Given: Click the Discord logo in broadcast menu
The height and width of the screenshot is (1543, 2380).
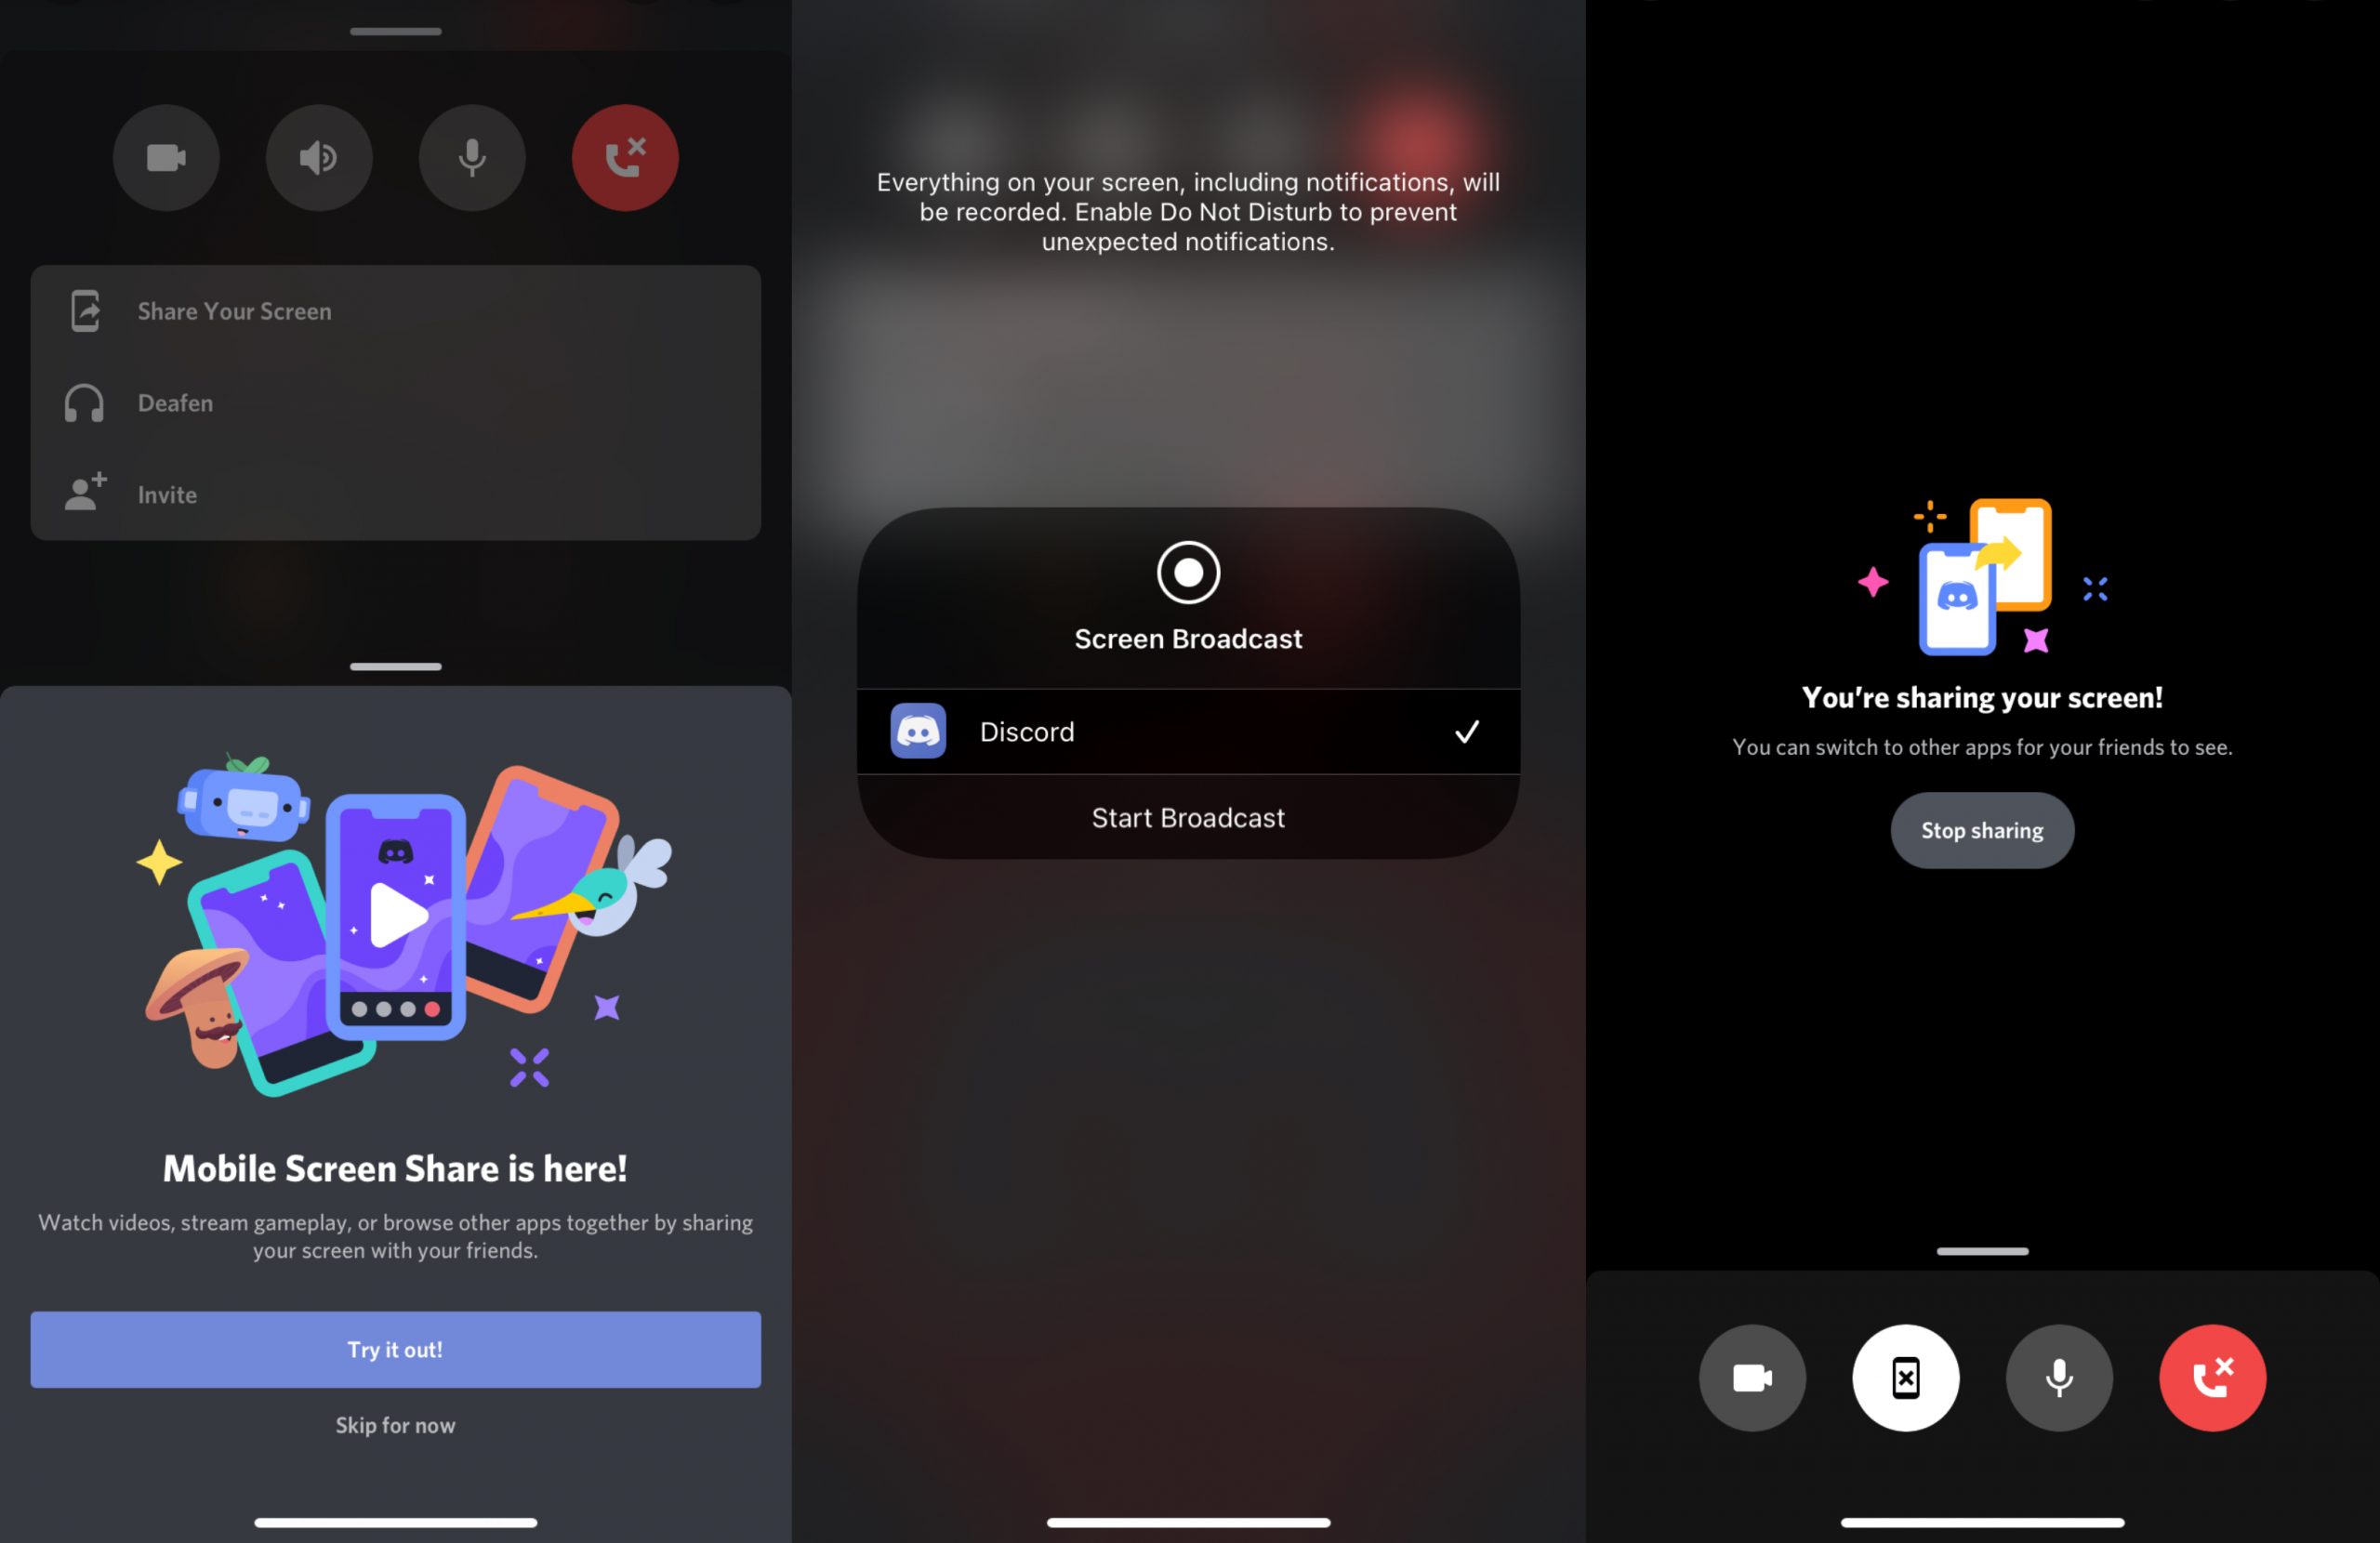Looking at the screenshot, I should coord(916,728).
